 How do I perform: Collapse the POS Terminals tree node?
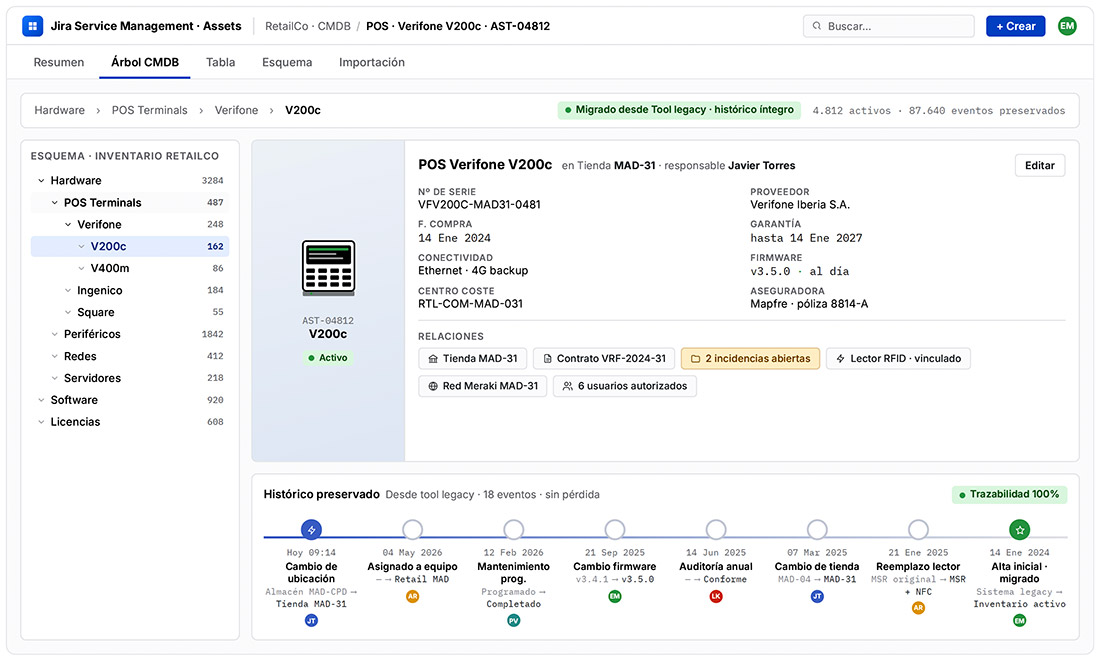(x=54, y=203)
